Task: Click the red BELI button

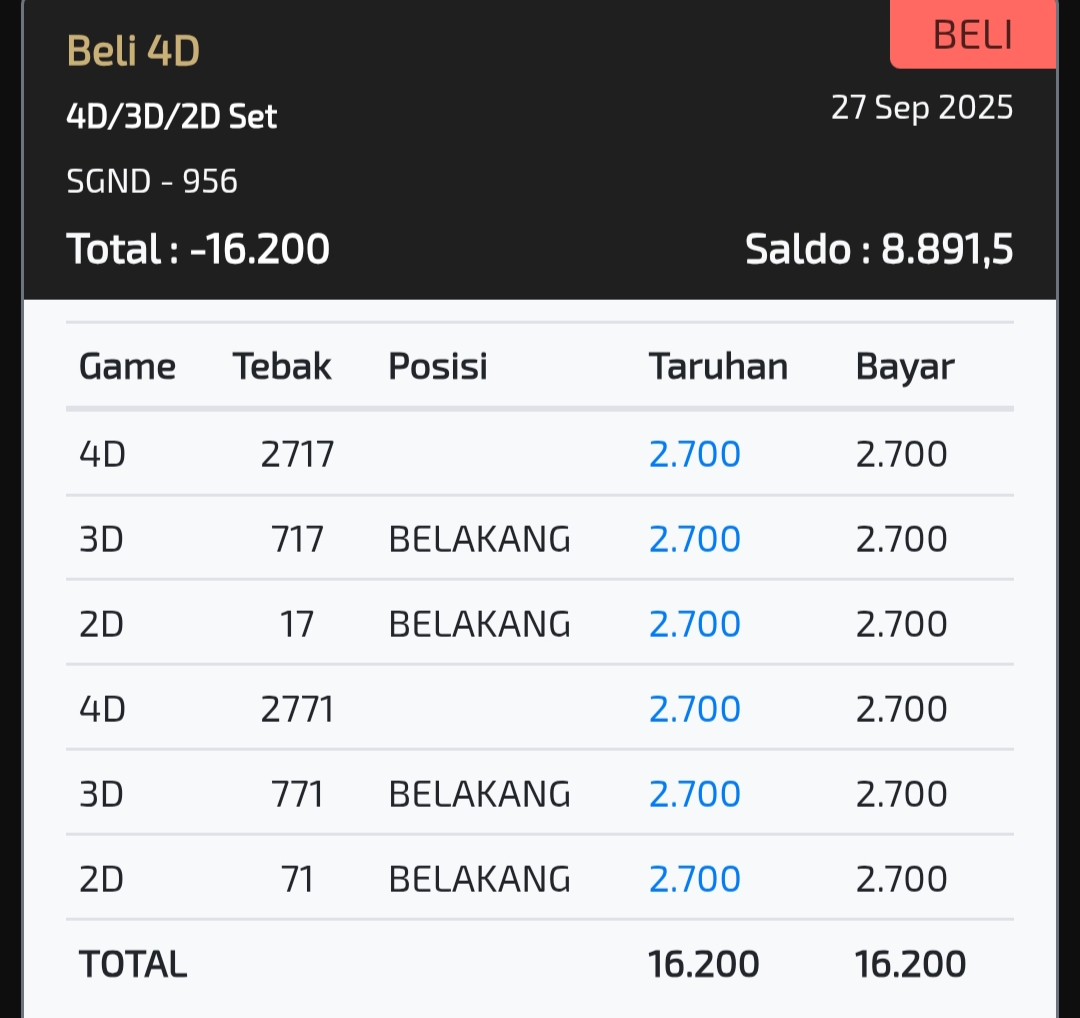Action: [x=972, y=35]
